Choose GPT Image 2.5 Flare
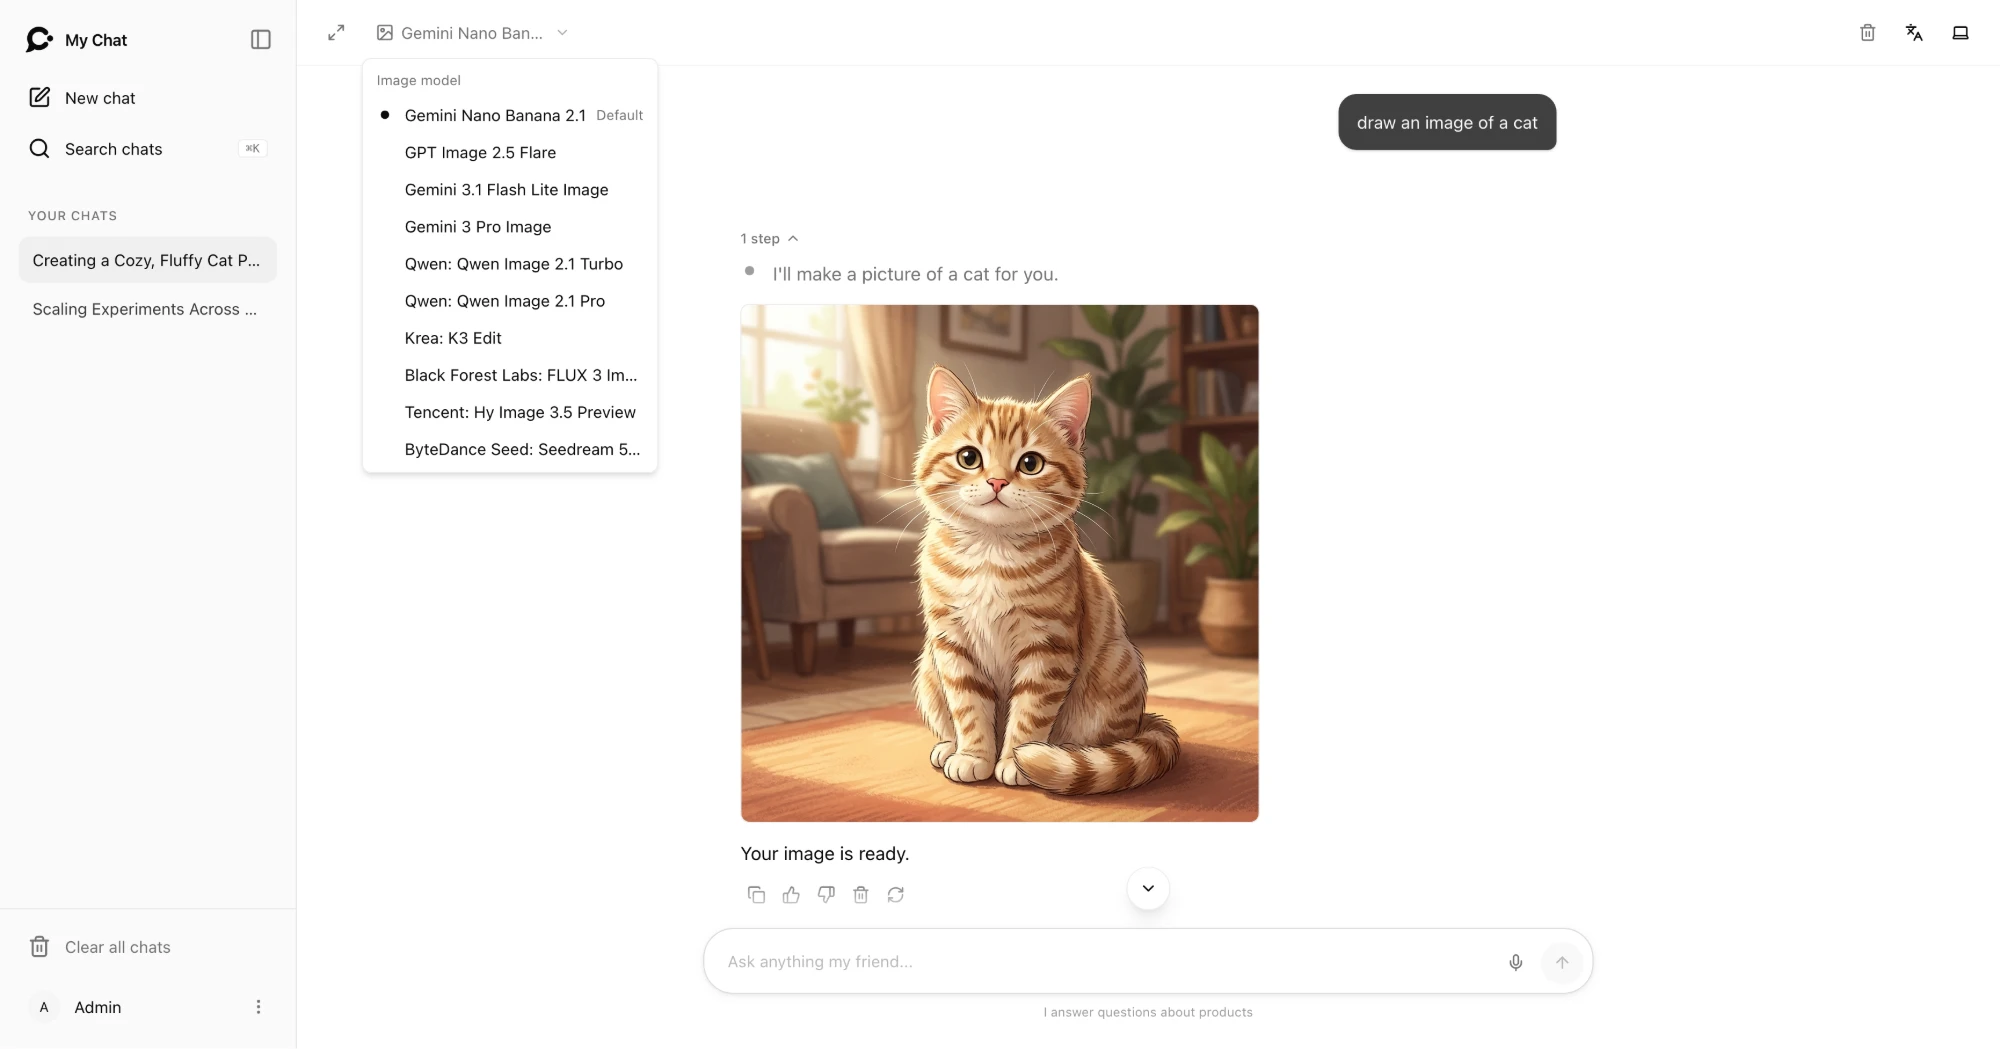Viewport: 2000px width, 1049px height. pyautogui.click(x=510, y=152)
